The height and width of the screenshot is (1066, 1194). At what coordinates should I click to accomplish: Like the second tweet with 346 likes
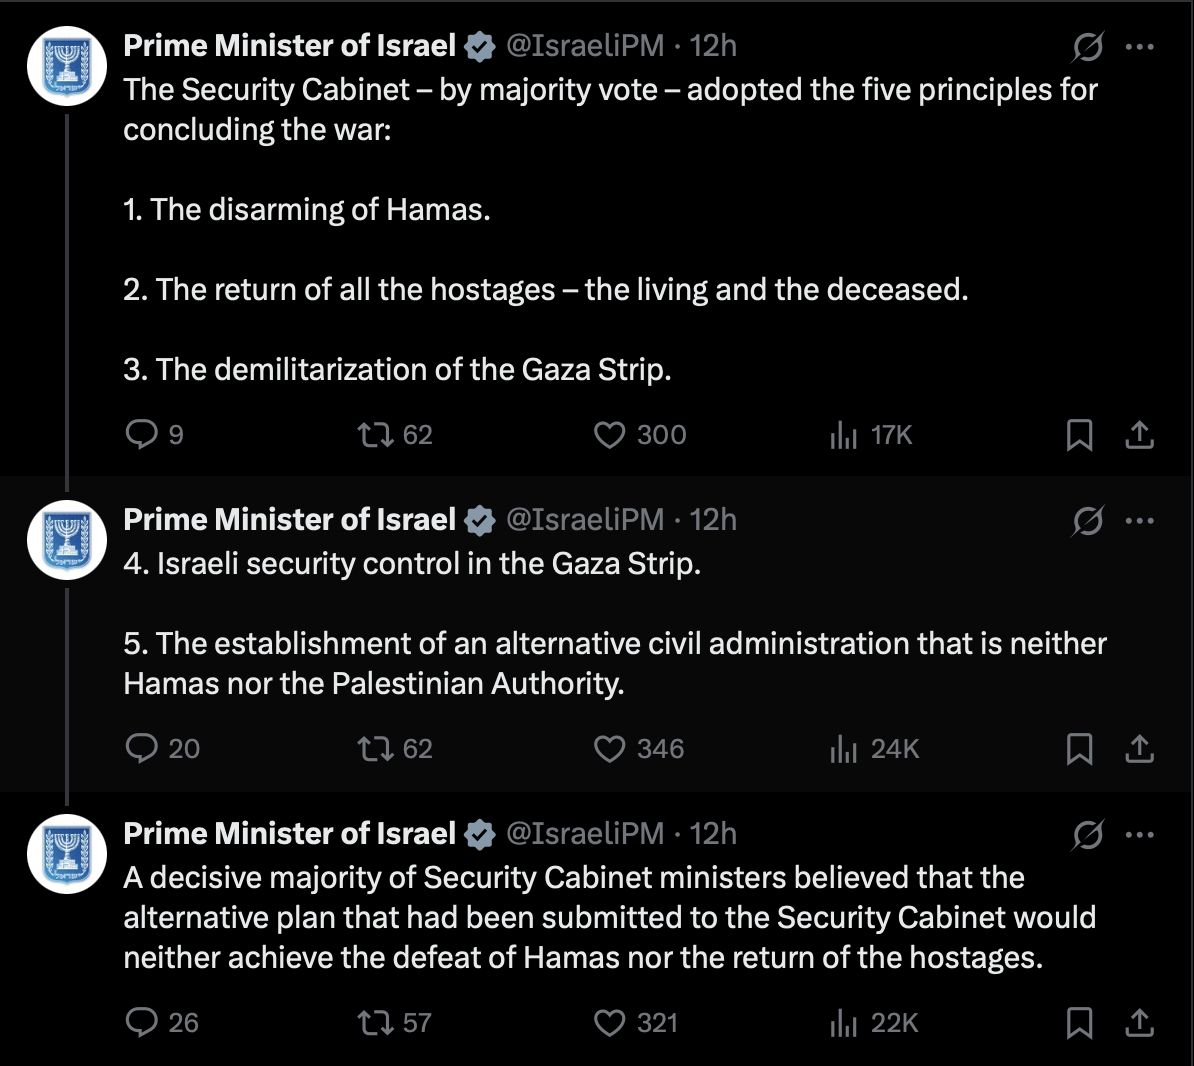tap(639, 748)
